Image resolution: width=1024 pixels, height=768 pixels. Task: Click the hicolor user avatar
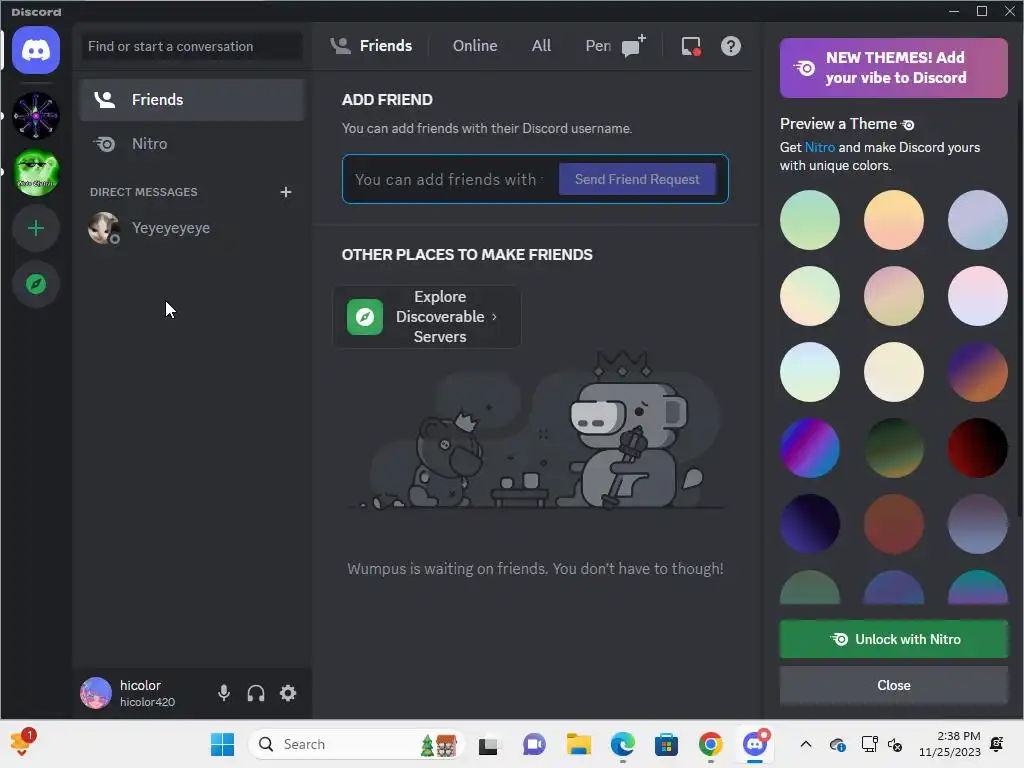click(95, 693)
